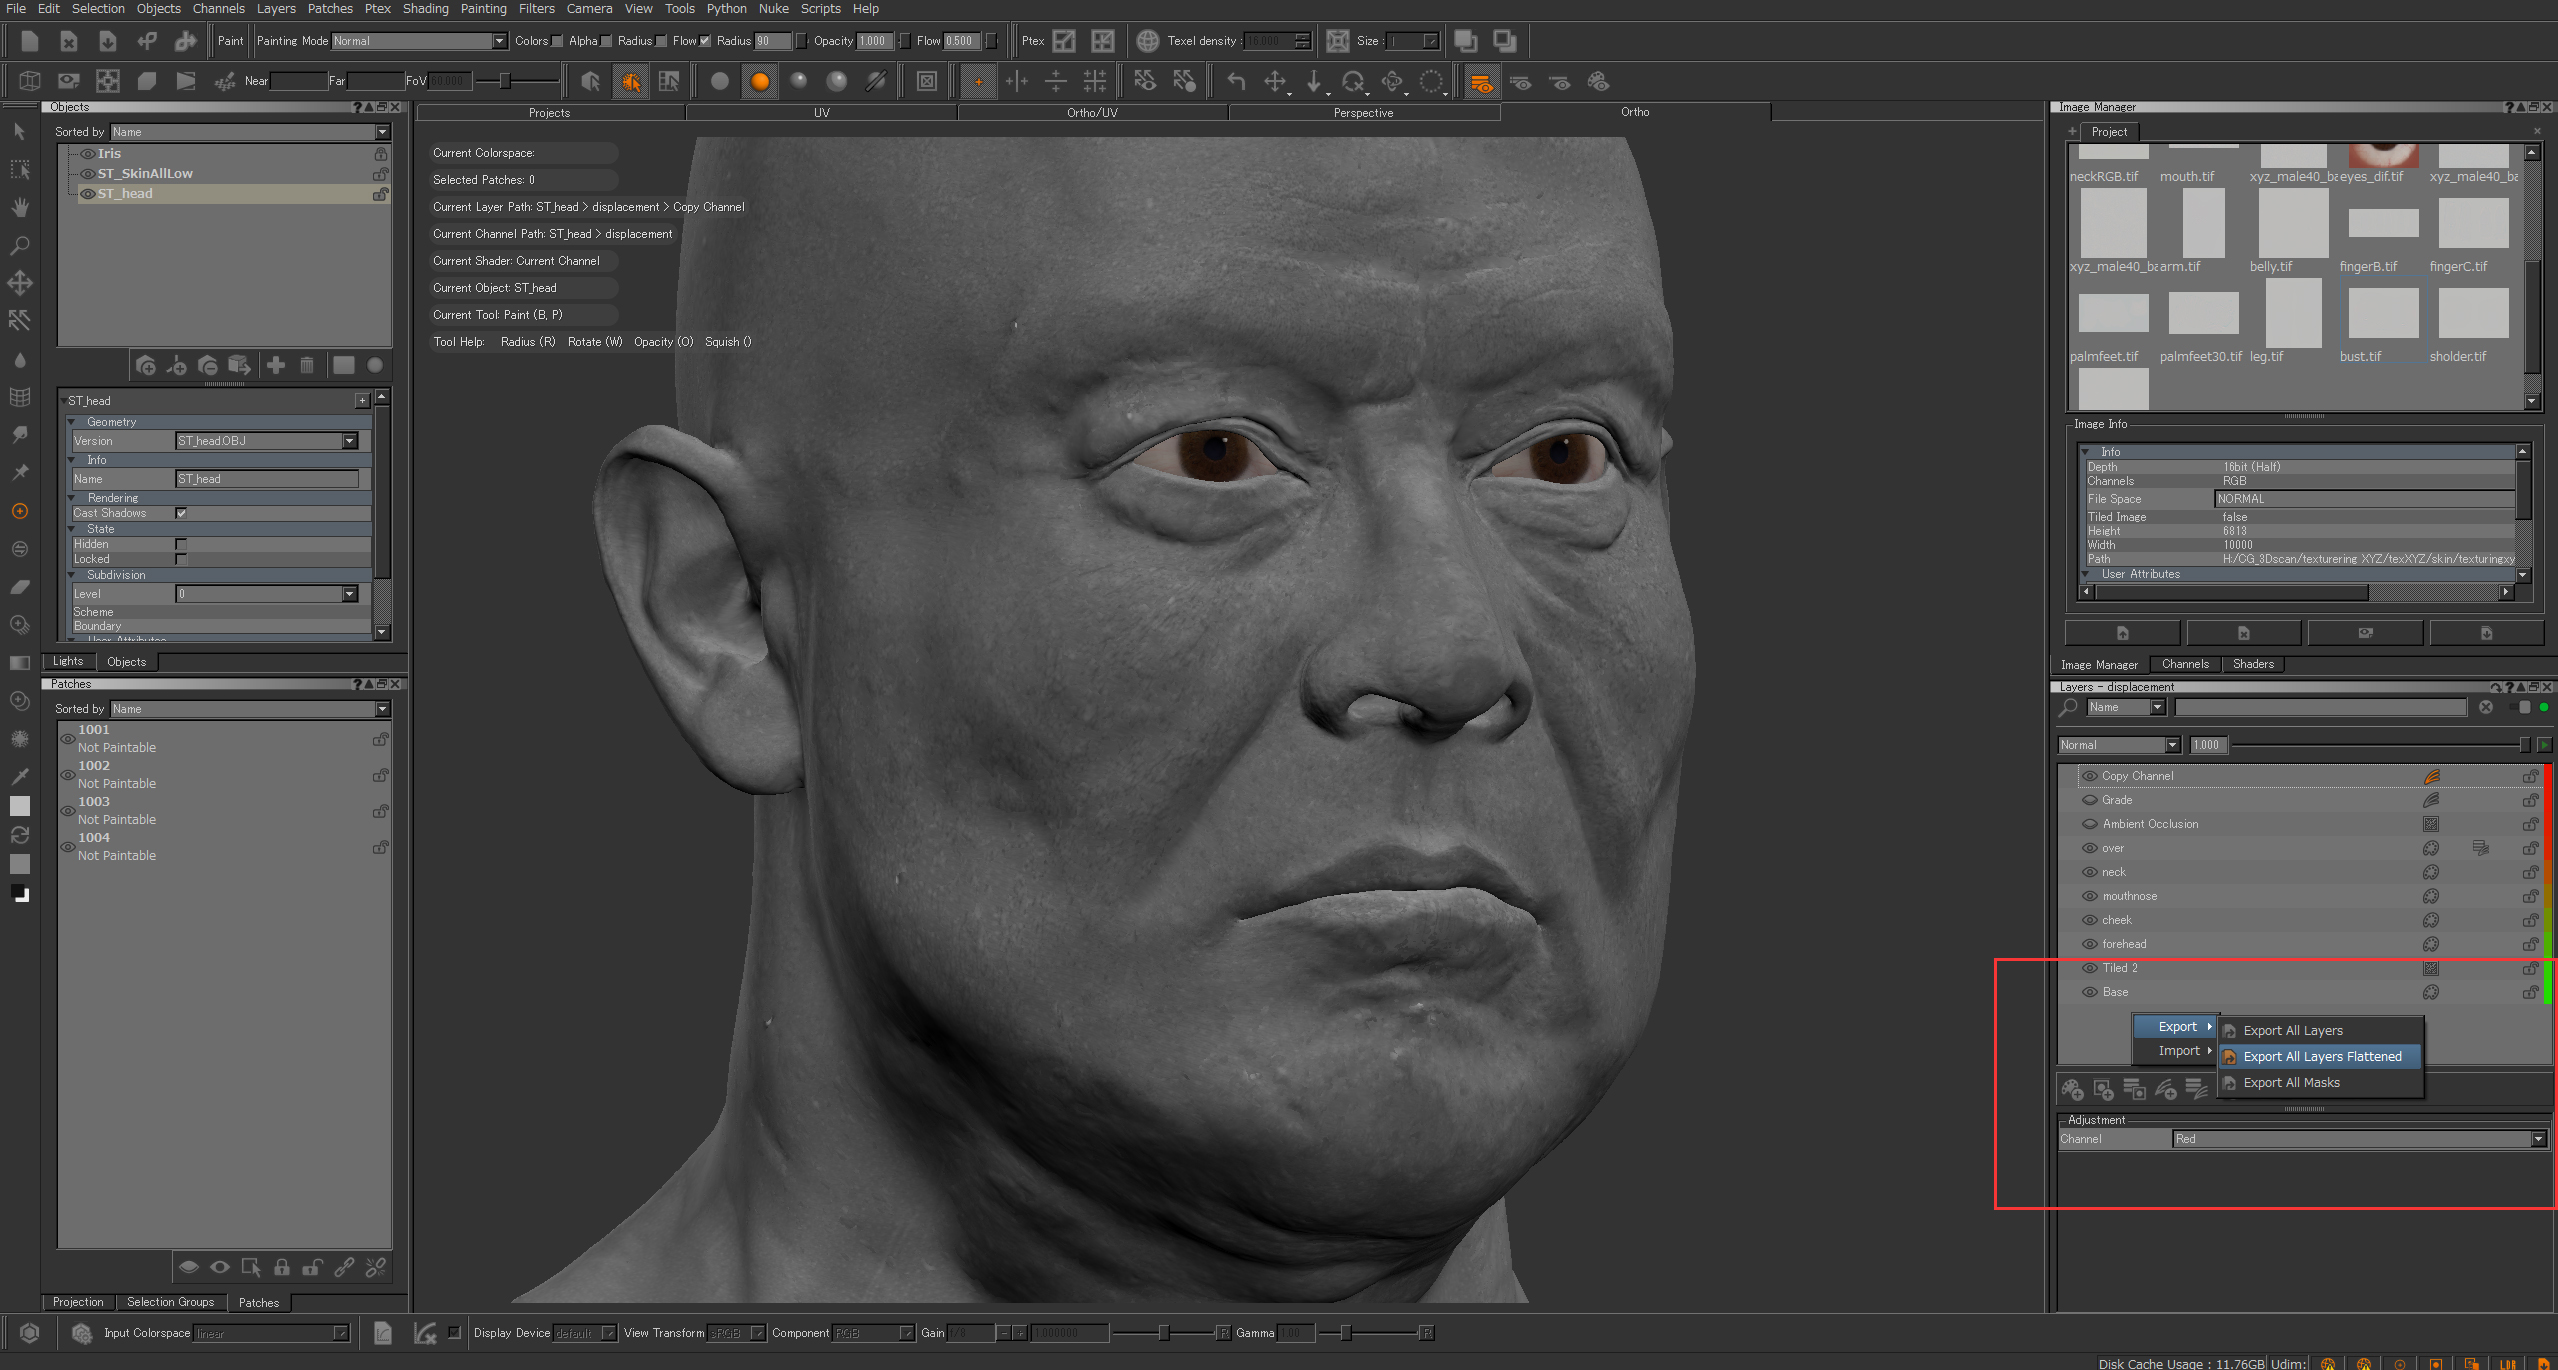Click the Texel density globe icon
2558x1370 pixels.
[x=1147, y=41]
